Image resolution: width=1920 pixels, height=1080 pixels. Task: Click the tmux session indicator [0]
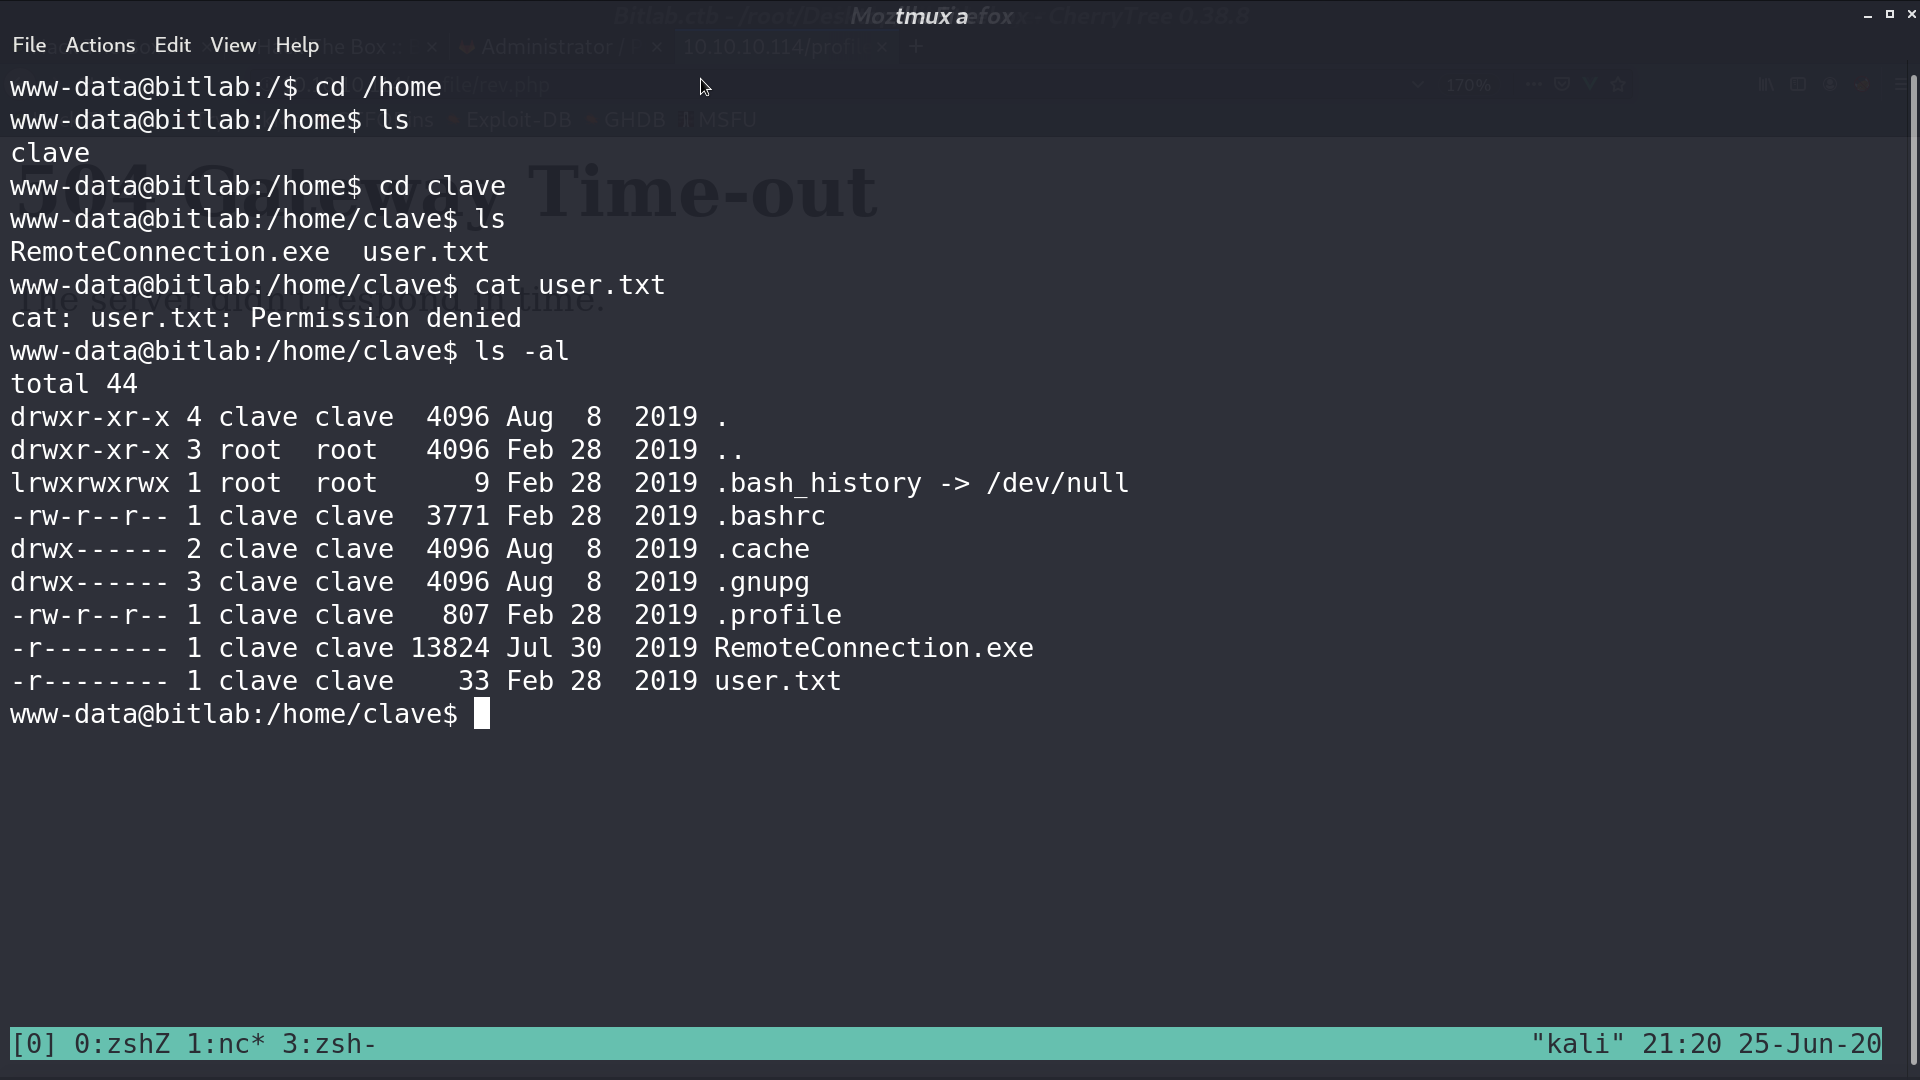pos(34,1044)
